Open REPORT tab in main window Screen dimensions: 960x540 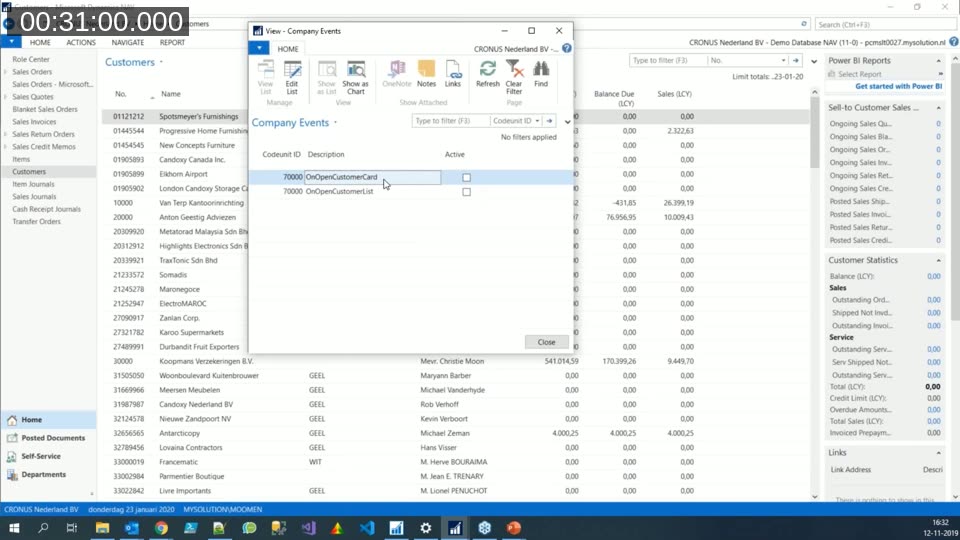coord(172,42)
